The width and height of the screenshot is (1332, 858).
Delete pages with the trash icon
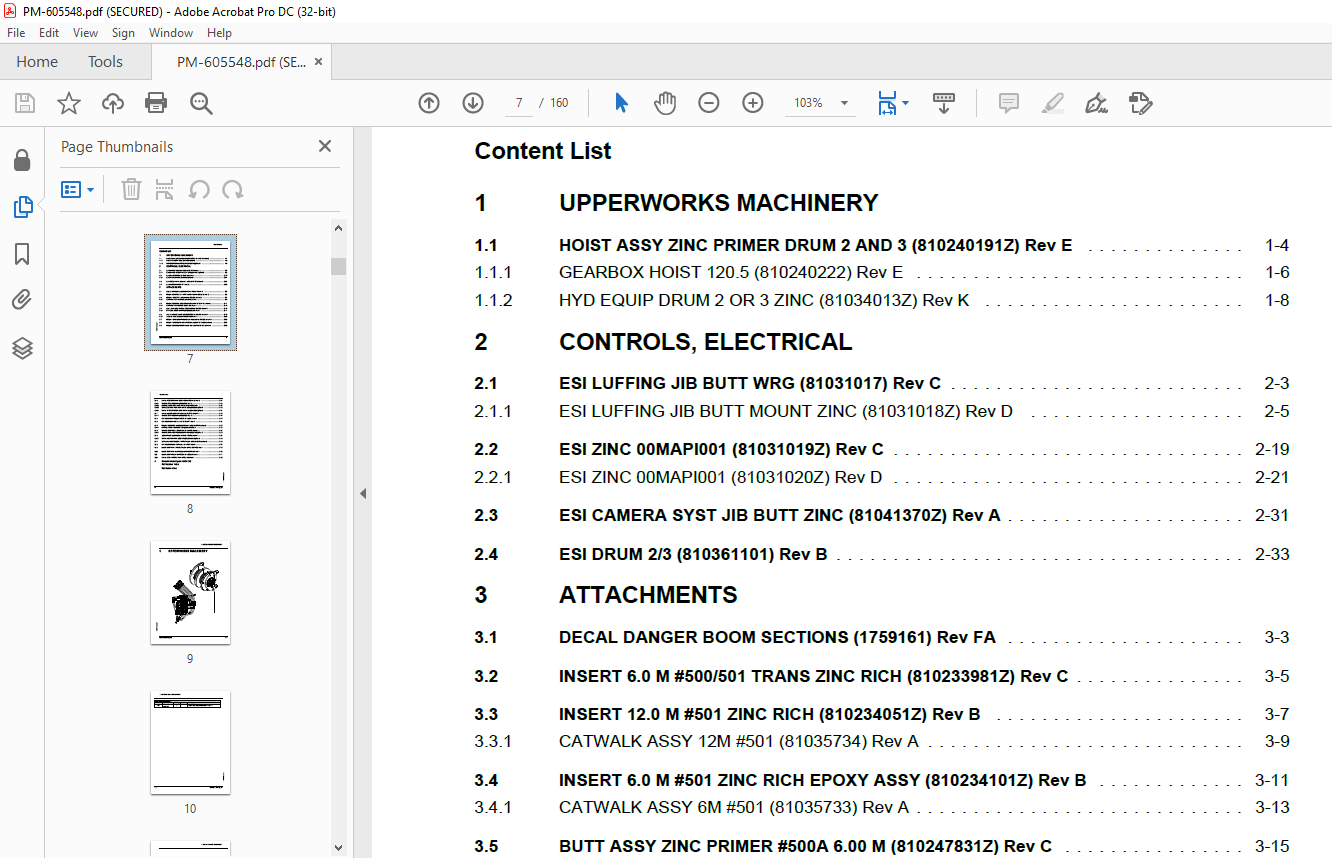[131, 189]
